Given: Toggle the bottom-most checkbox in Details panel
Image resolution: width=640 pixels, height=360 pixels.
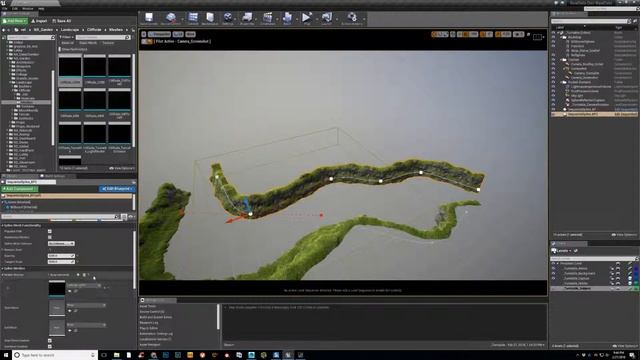Looking at the screenshot, I should 50,347.
